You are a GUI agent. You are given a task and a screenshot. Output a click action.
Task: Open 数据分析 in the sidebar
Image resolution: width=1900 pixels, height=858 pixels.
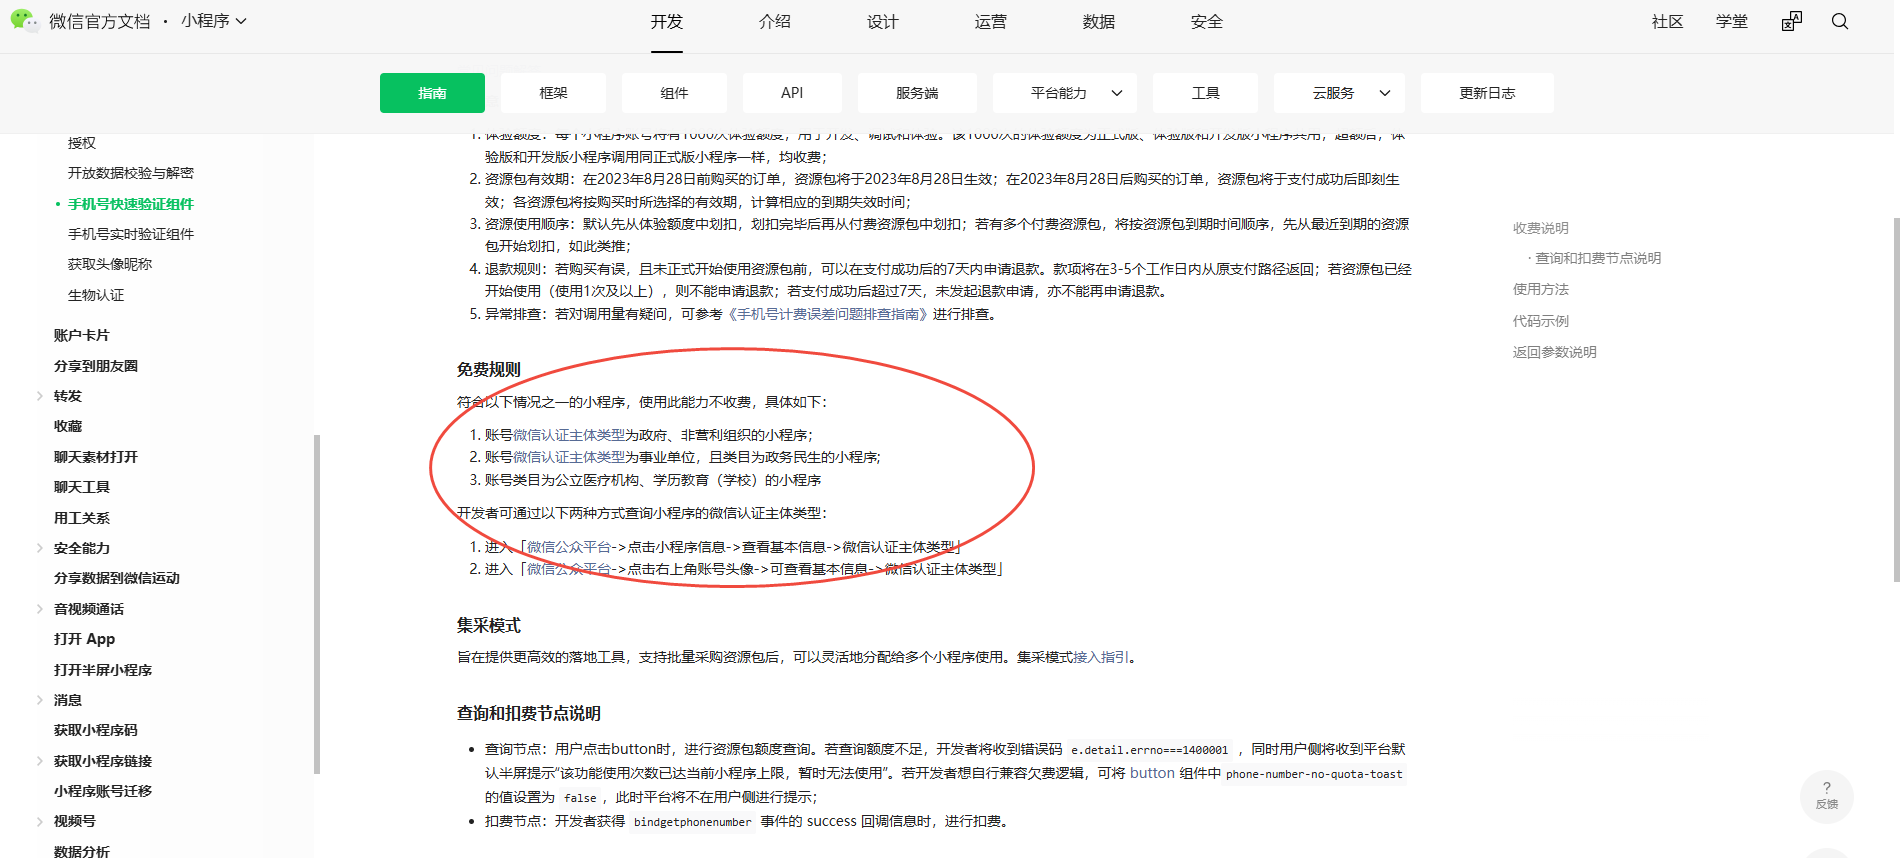(82, 852)
